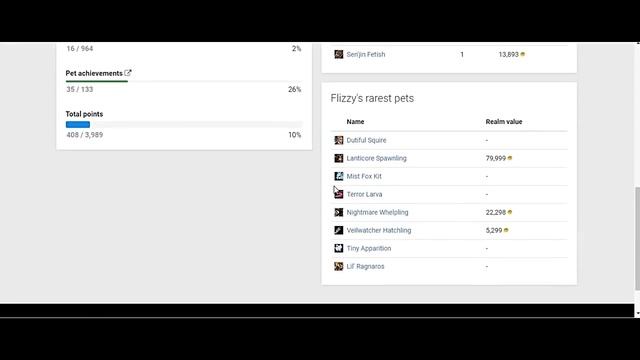Click the gold coin beside 79,999
This screenshot has width=640, height=360.
pyautogui.click(x=510, y=158)
